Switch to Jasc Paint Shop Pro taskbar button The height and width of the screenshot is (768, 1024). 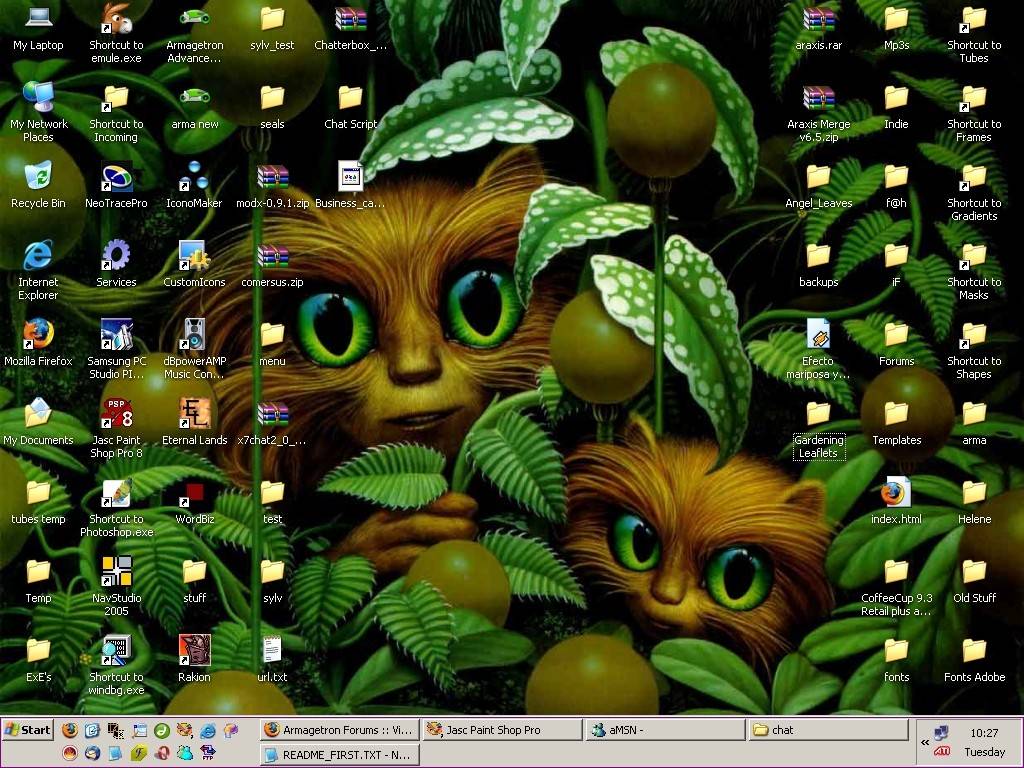pyautogui.click(x=501, y=730)
